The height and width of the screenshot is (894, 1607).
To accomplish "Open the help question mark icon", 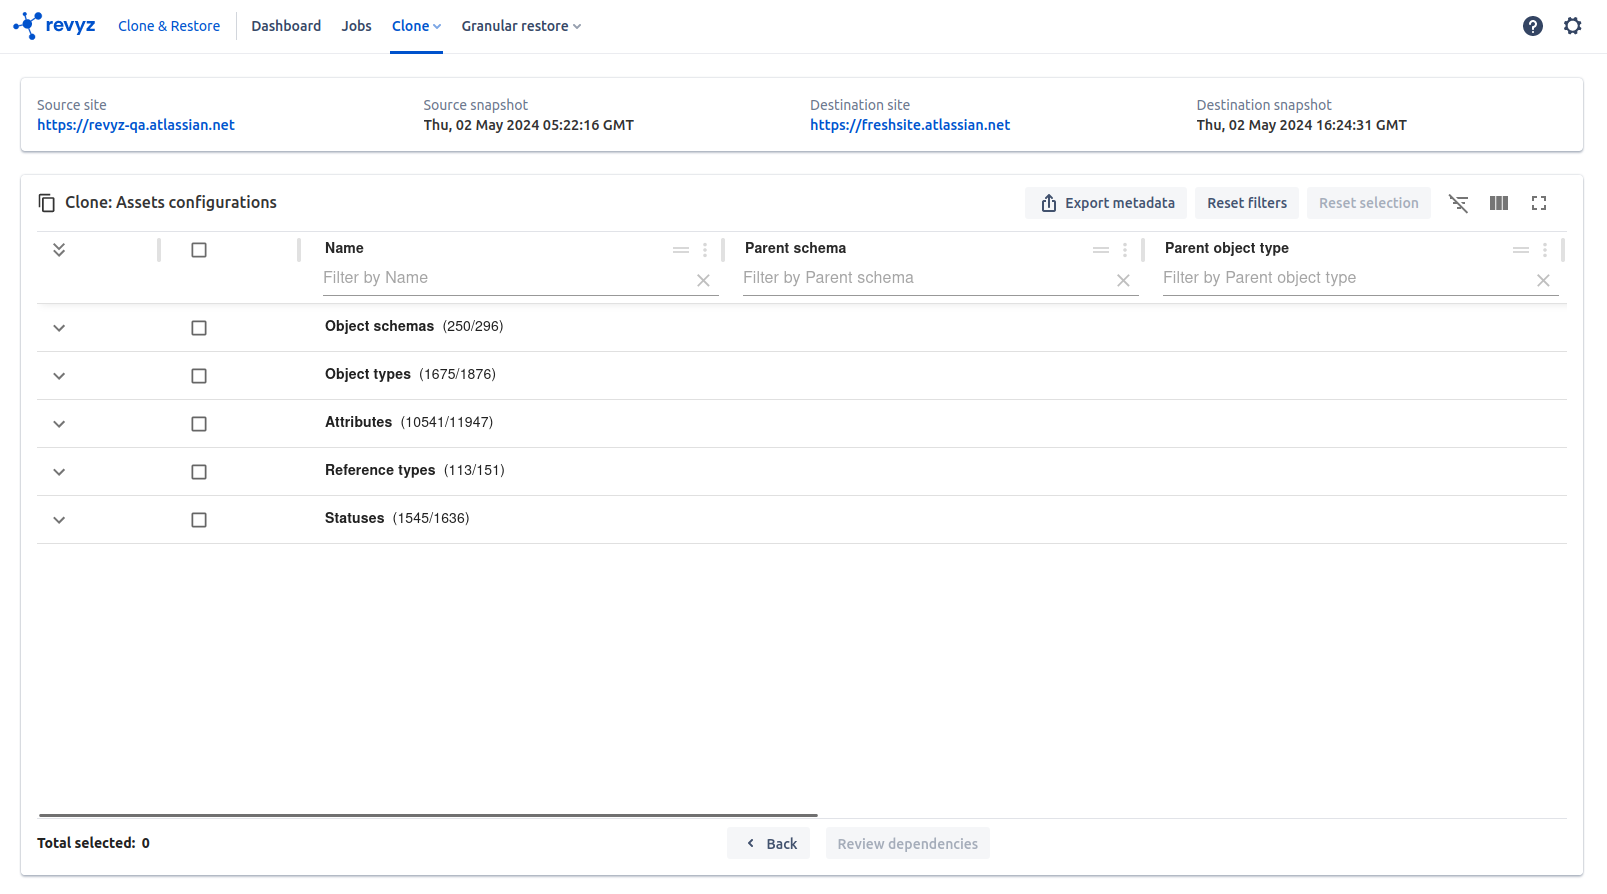I will coord(1532,26).
